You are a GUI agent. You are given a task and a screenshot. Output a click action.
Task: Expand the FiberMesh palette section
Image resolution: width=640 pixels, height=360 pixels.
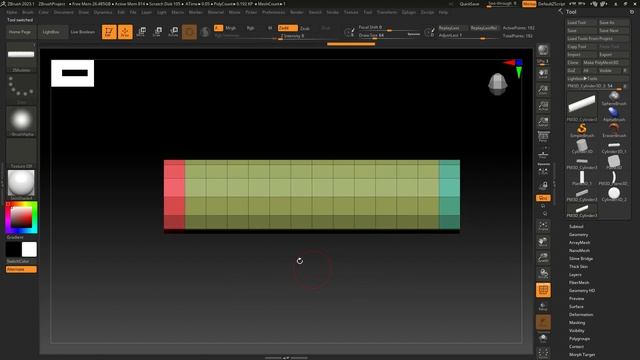579,282
